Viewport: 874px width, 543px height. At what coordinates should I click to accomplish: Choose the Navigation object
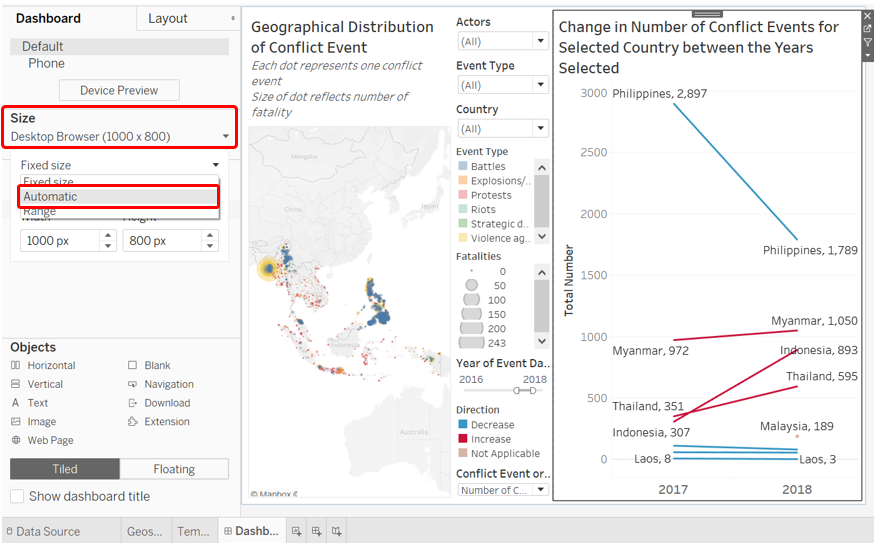168,385
